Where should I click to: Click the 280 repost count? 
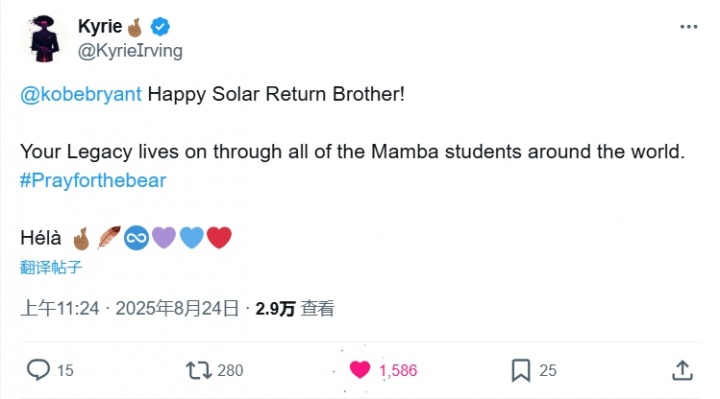click(230, 370)
